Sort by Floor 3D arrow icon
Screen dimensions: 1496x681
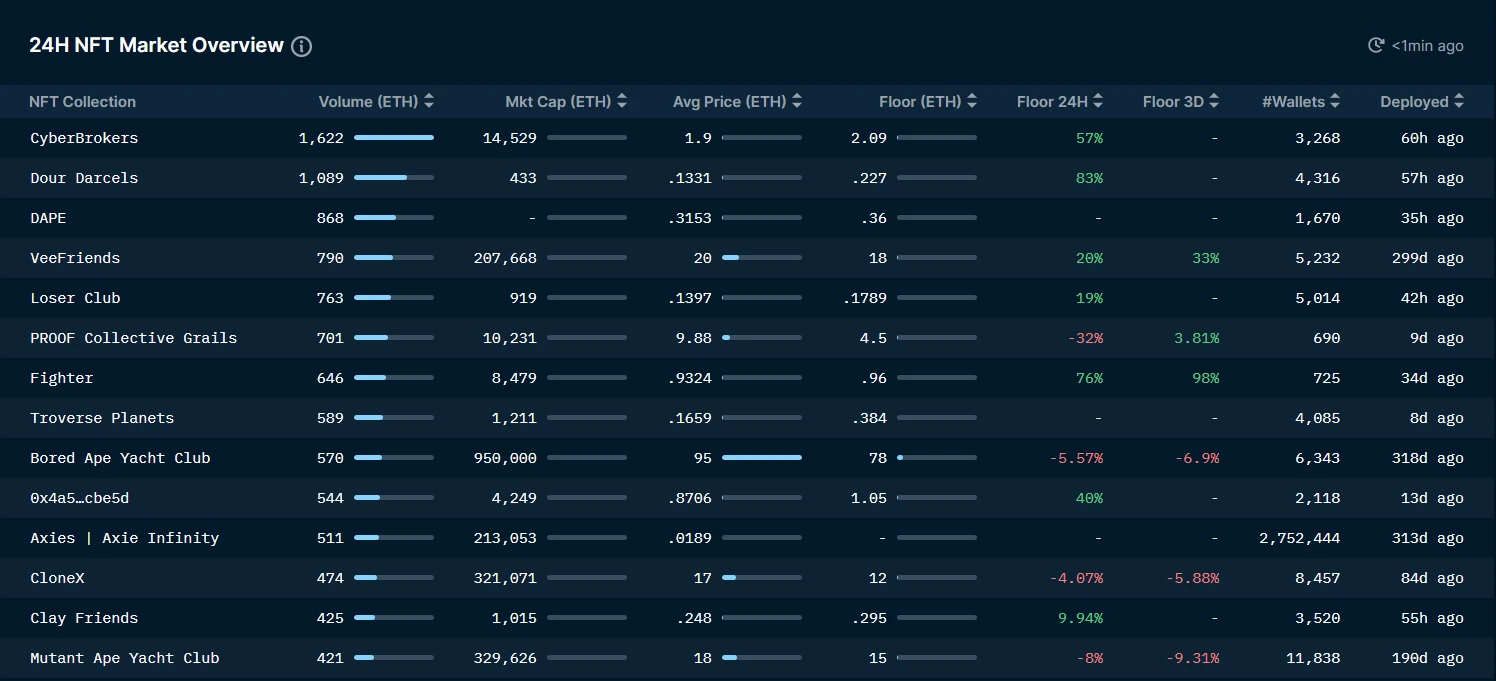tap(1214, 101)
